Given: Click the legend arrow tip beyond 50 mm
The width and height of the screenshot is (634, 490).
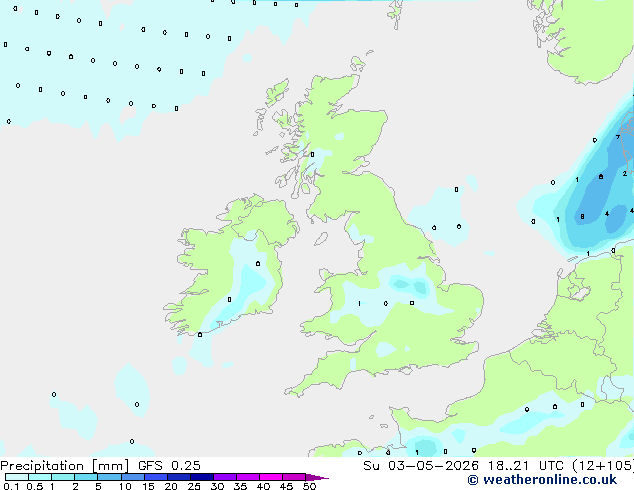Looking at the screenshot, I should [317, 477].
